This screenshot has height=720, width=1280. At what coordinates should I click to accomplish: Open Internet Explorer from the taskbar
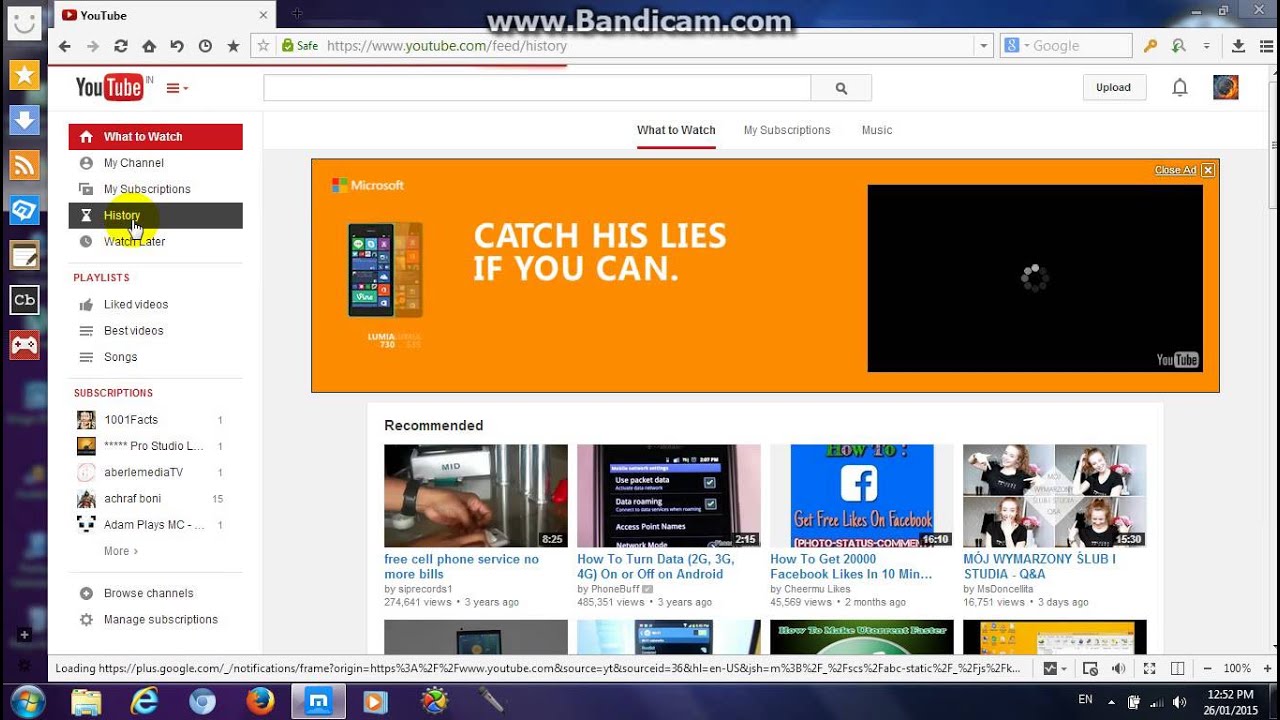[x=144, y=701]
